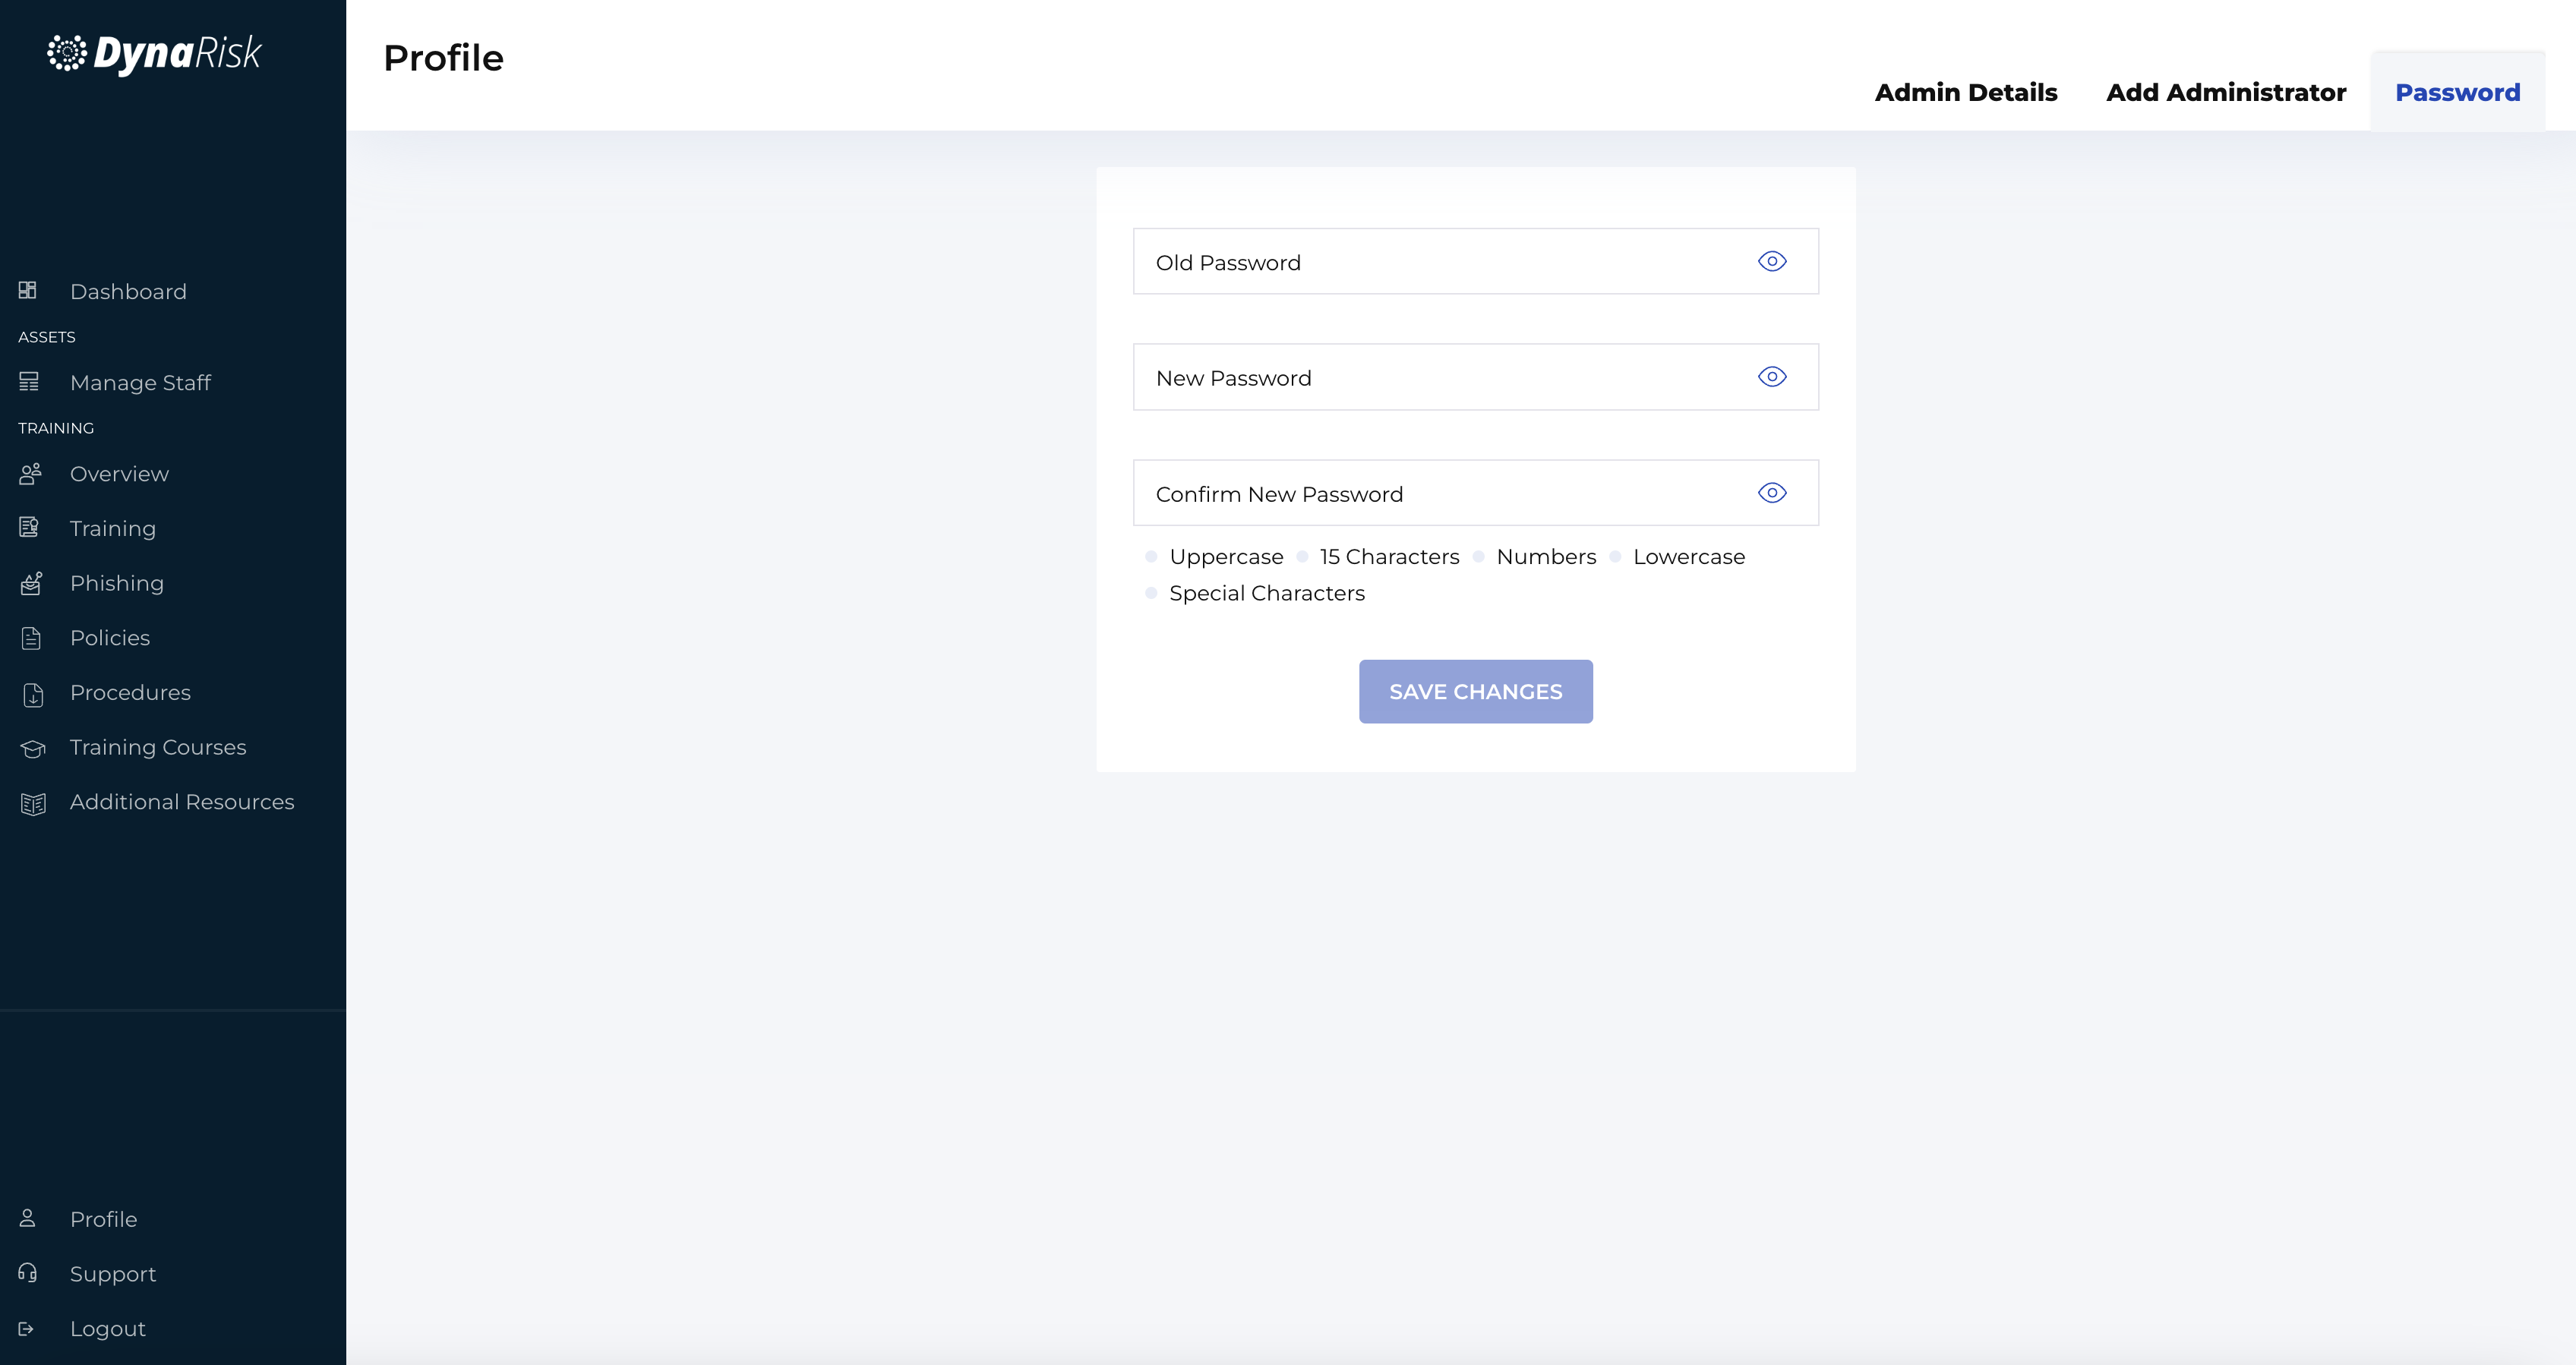
Task: Focus the Old Password input field
Action: coord(1440,262)
